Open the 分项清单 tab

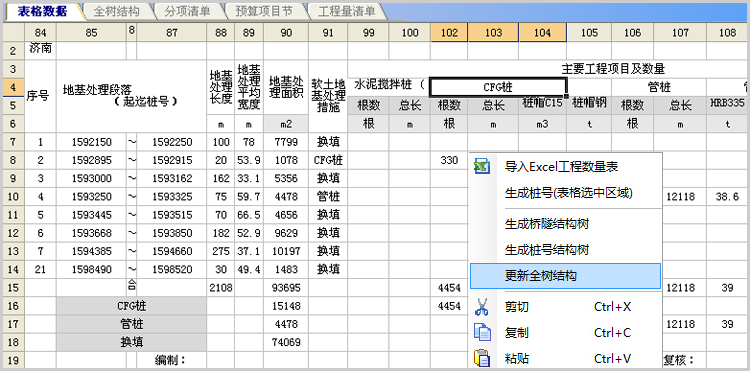(x=188, y=11)
